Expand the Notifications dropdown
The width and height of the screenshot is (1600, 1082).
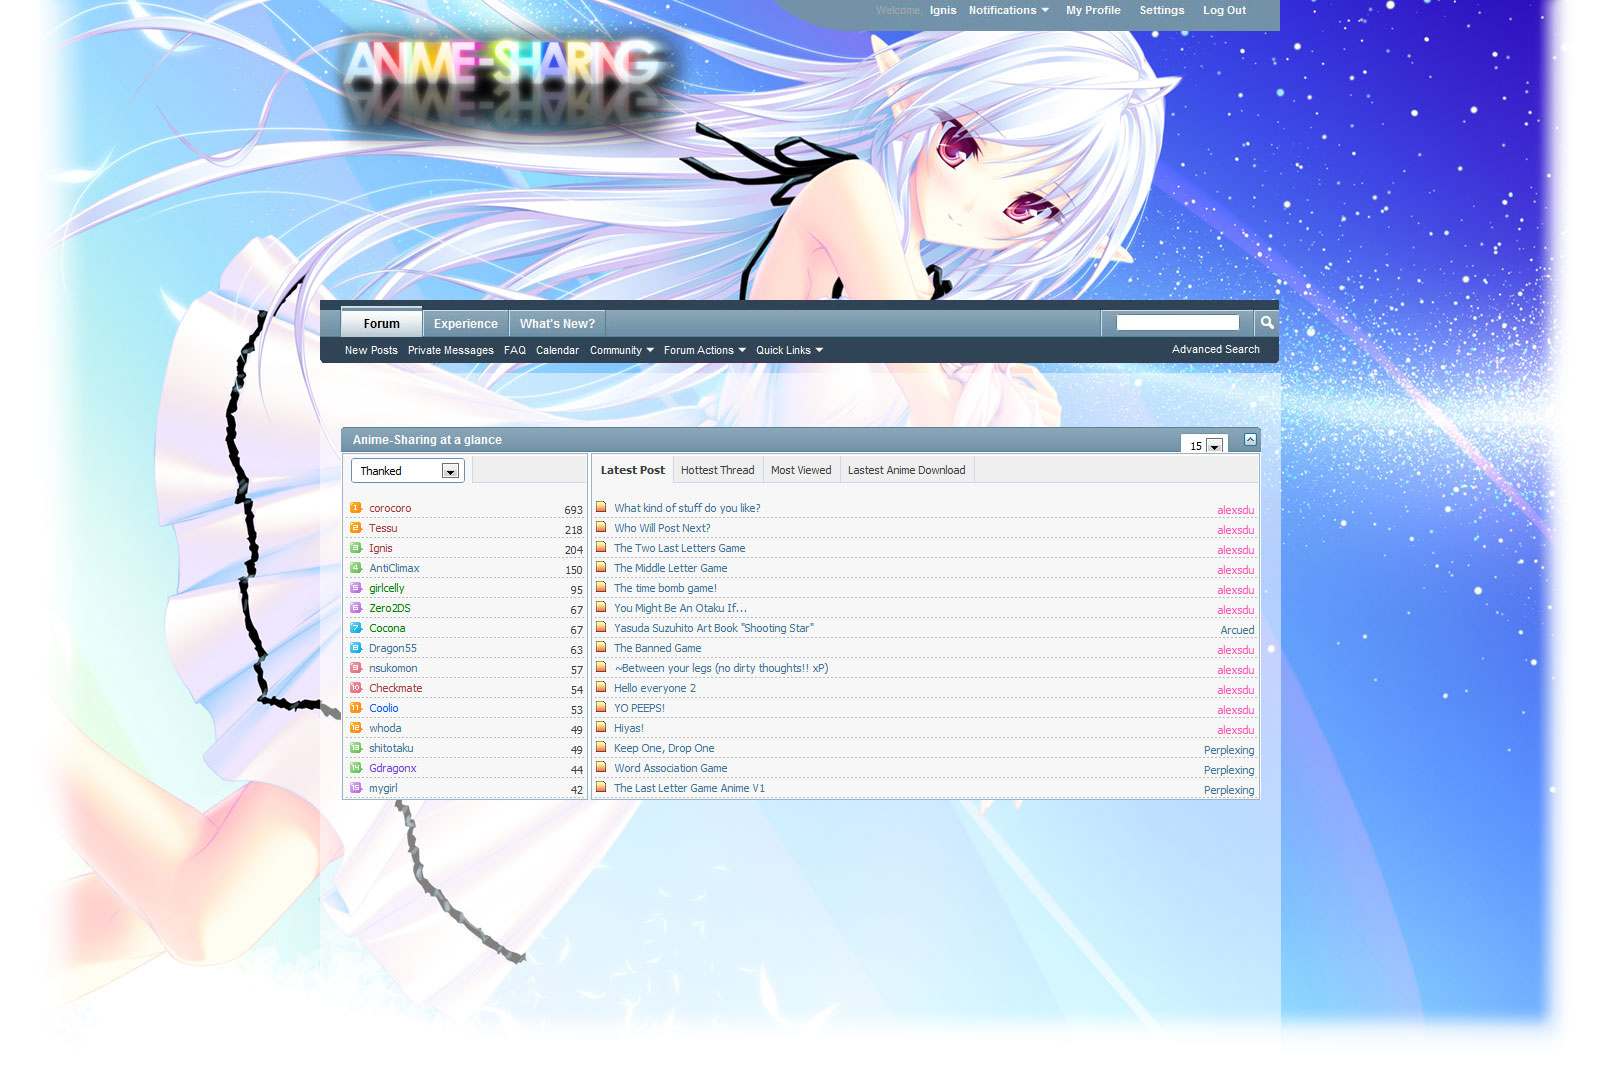1008,10
